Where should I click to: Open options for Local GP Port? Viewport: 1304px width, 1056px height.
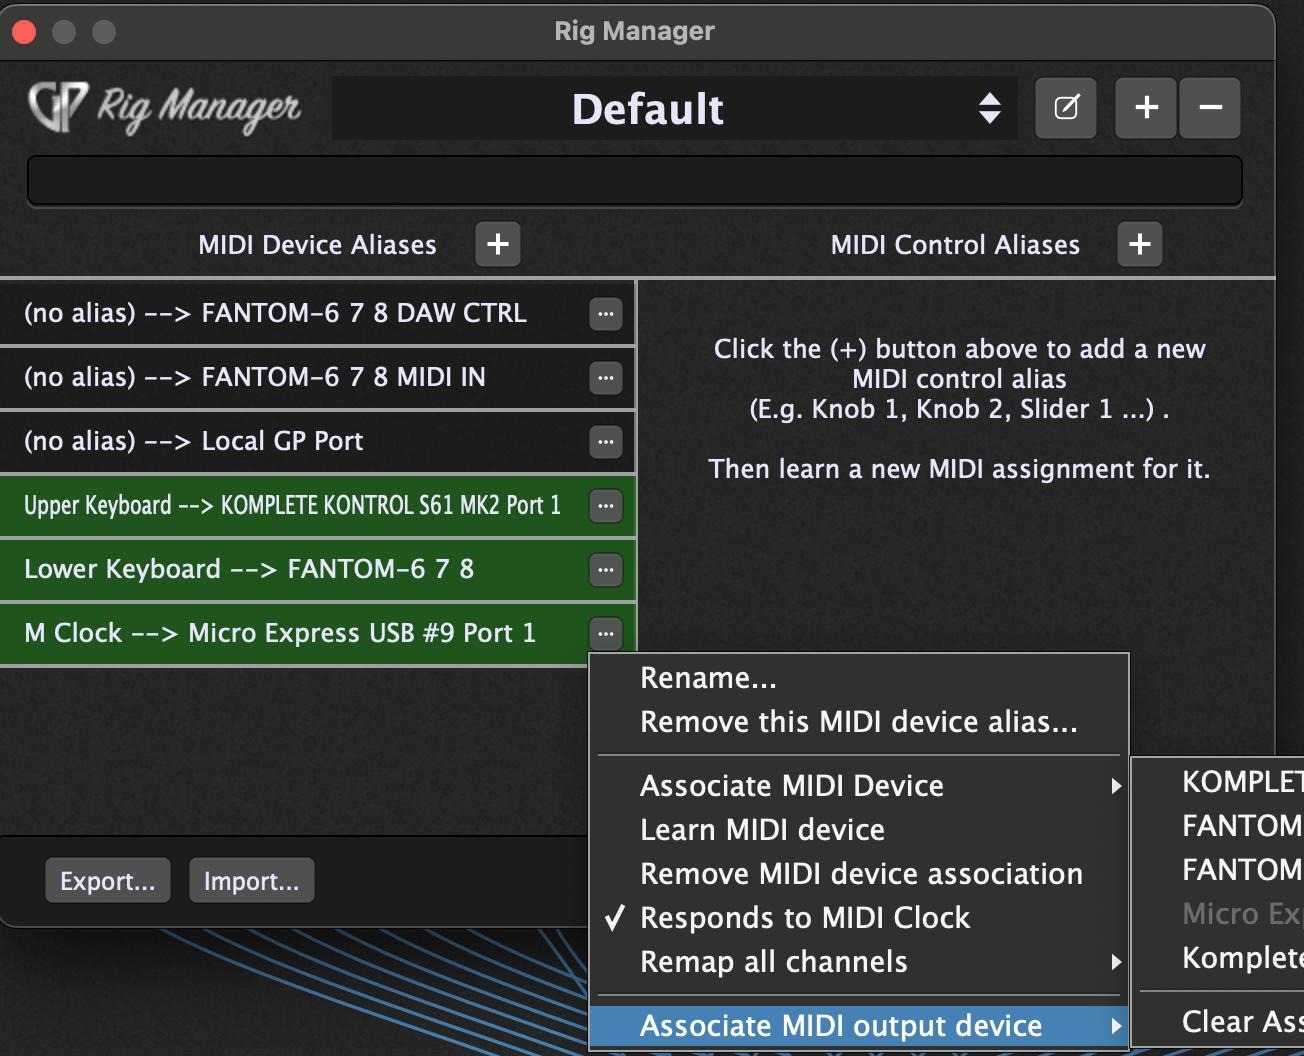[606, 442]
